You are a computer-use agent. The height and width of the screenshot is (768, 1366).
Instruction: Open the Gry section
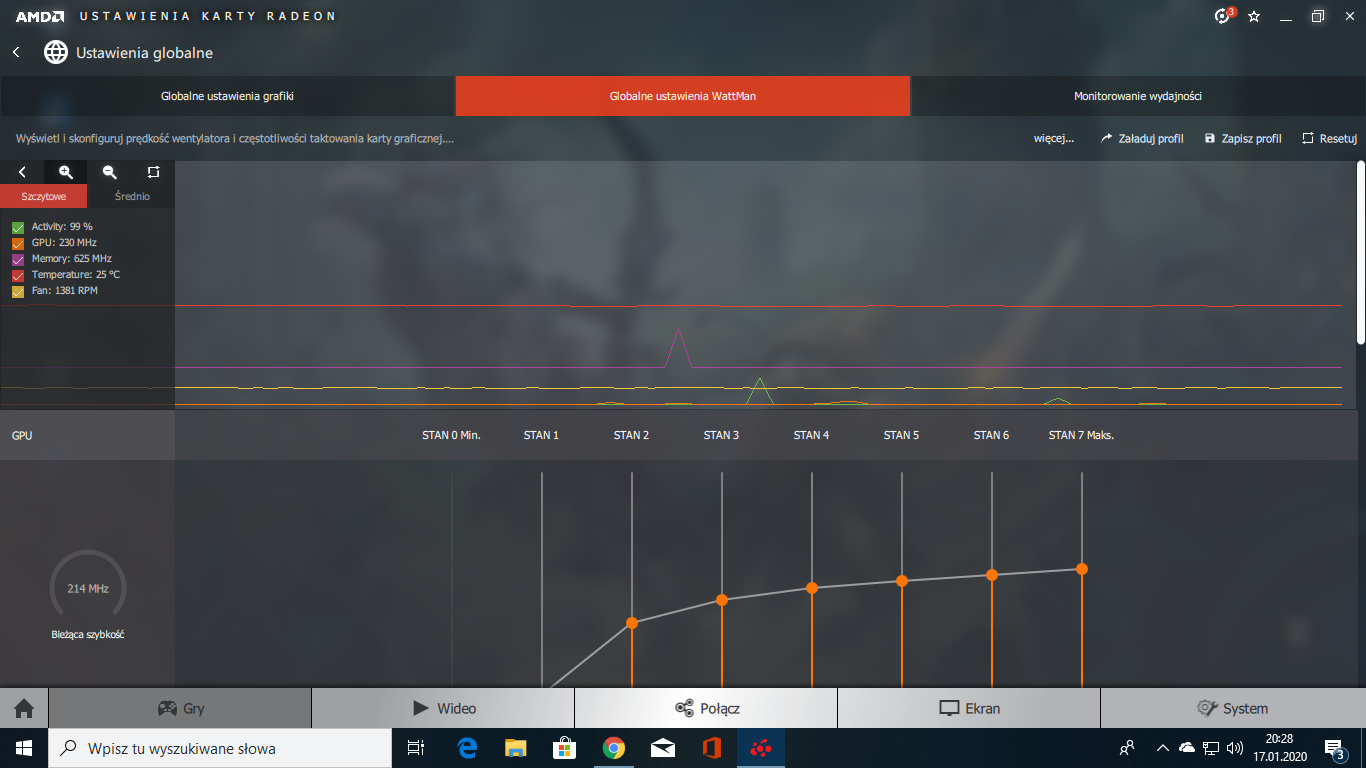[x=180, y=708]
